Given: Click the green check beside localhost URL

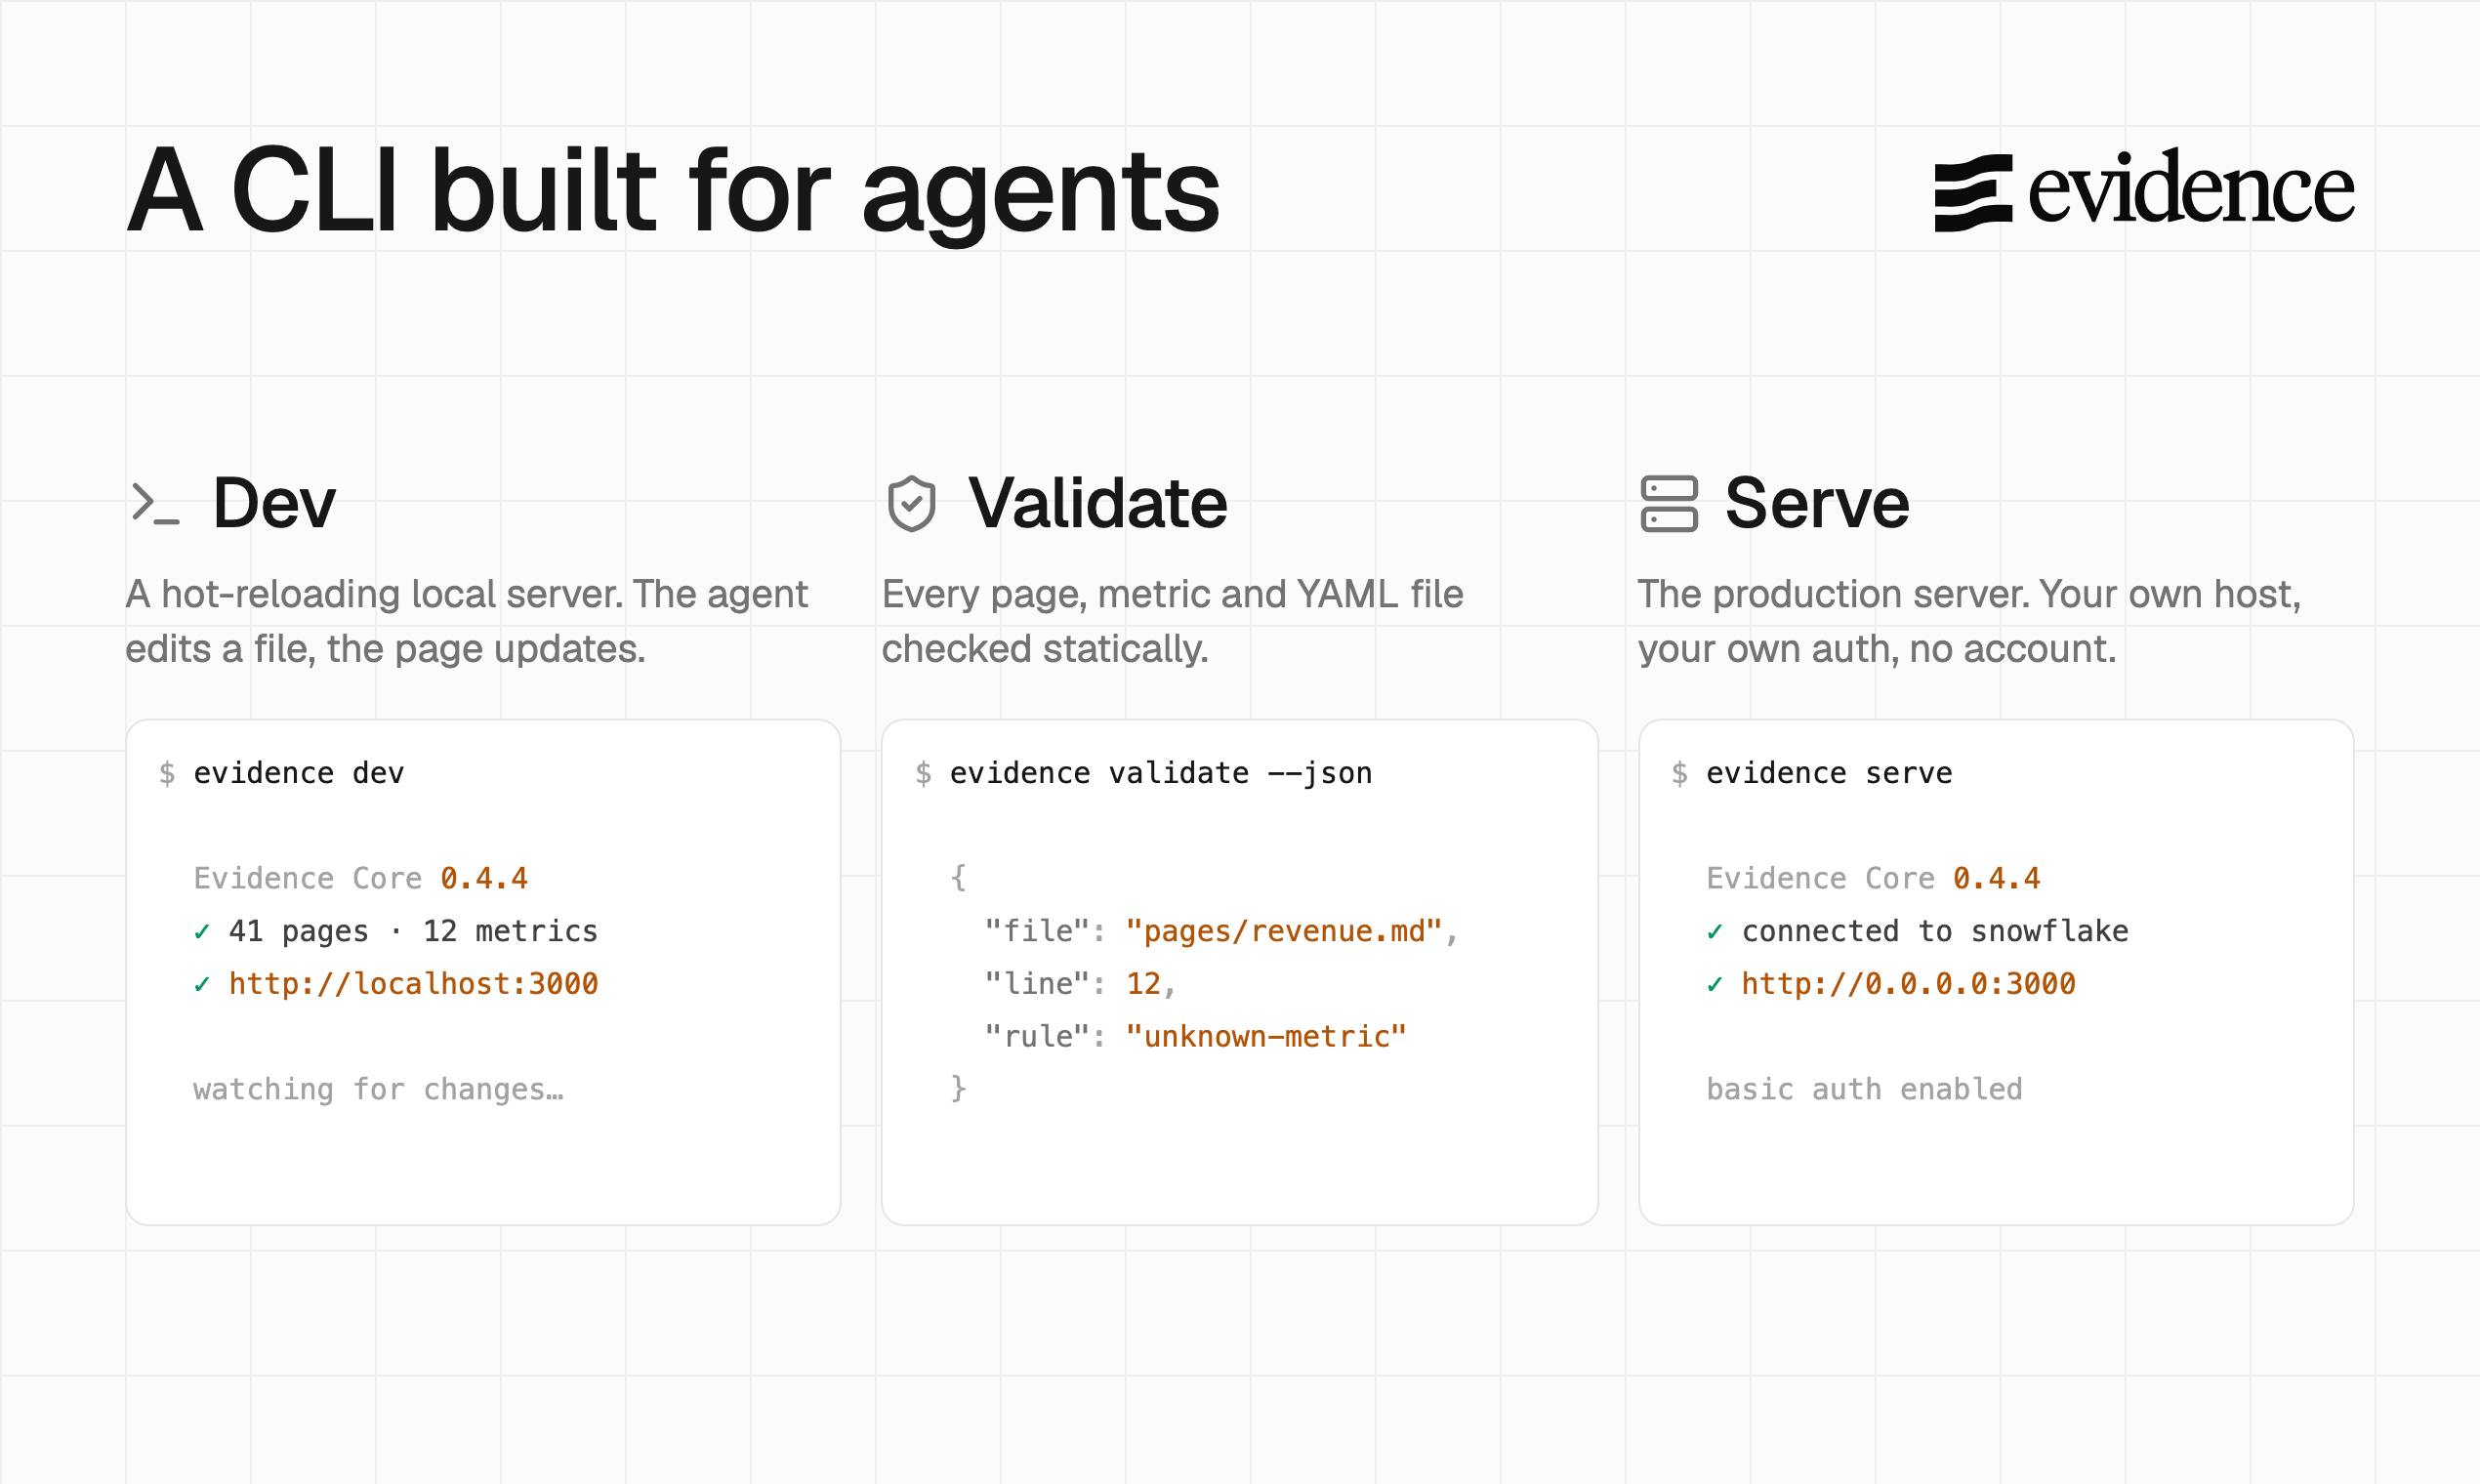Looking at the screenshot, I should click(202, 985).
